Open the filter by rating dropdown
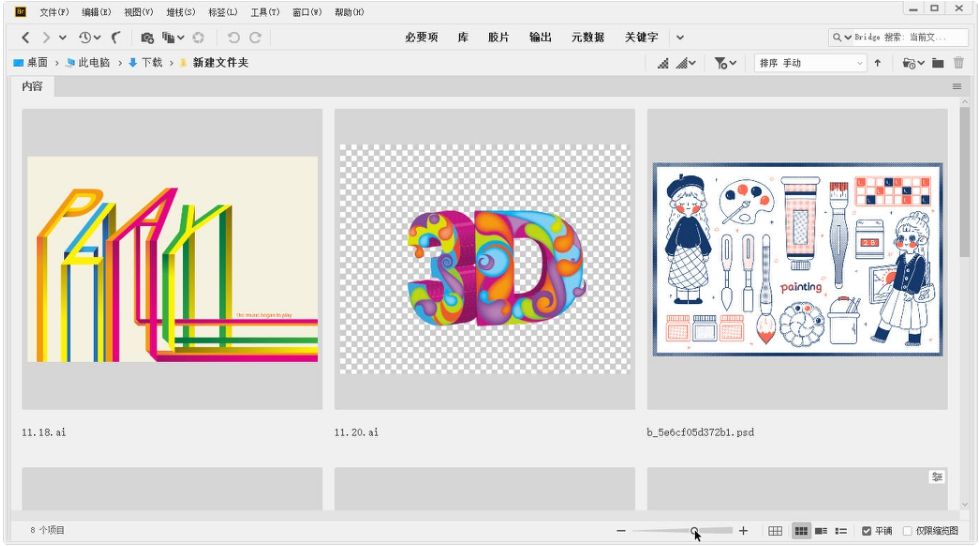 click(x=726, y=63)
